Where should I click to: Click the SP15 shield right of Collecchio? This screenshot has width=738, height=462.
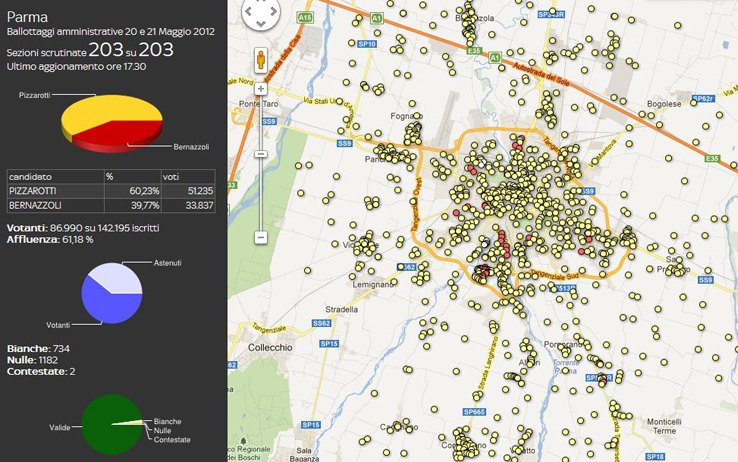(x=329, y=344)
